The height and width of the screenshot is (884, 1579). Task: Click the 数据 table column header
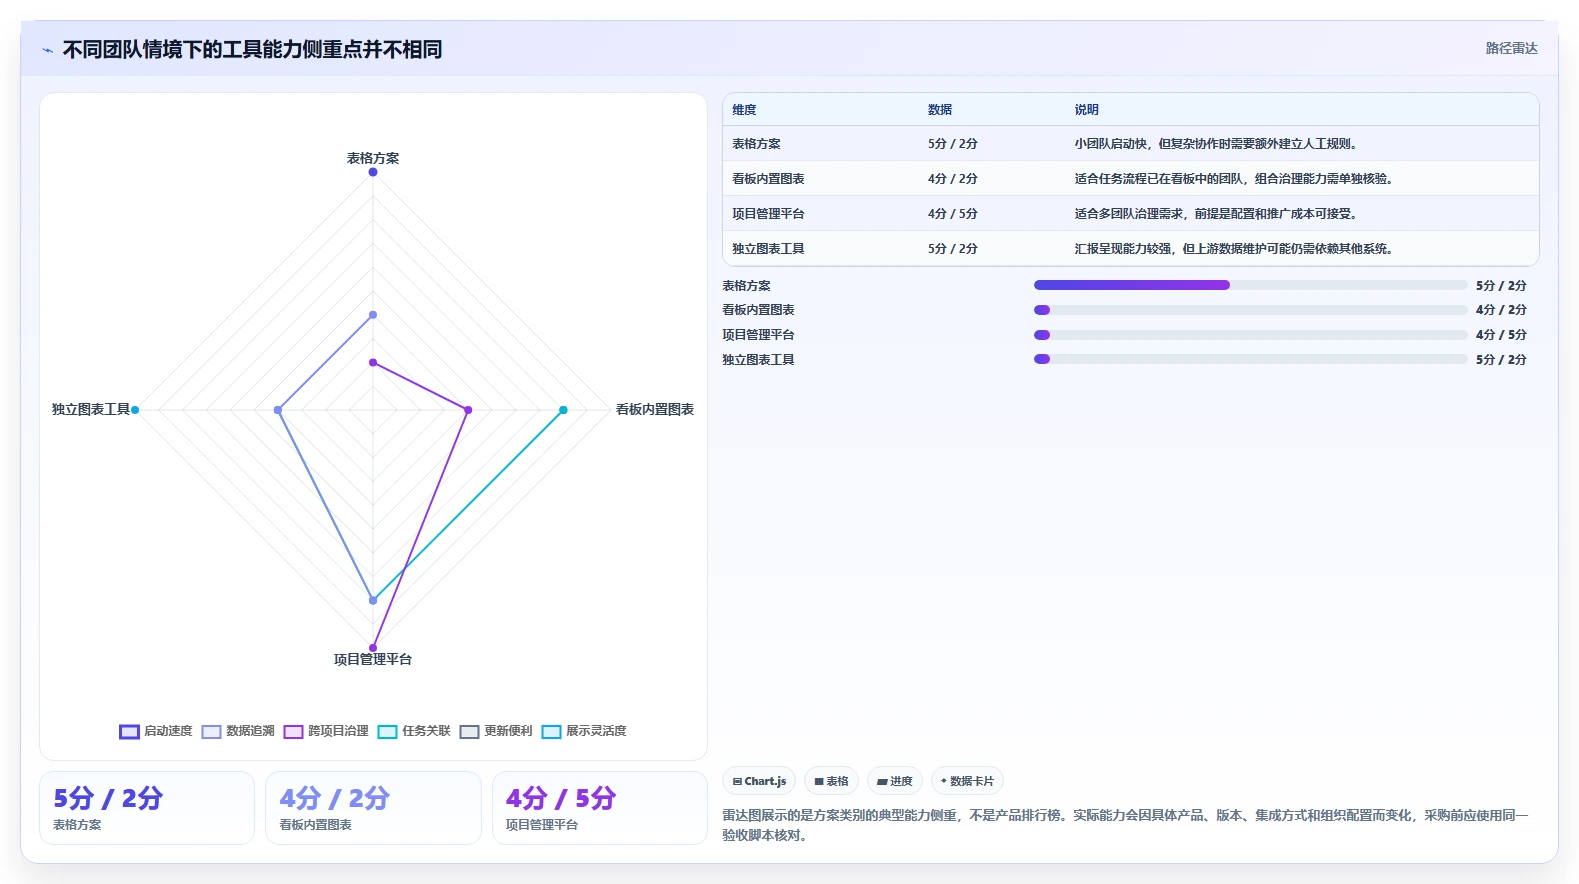pos(940,110)
